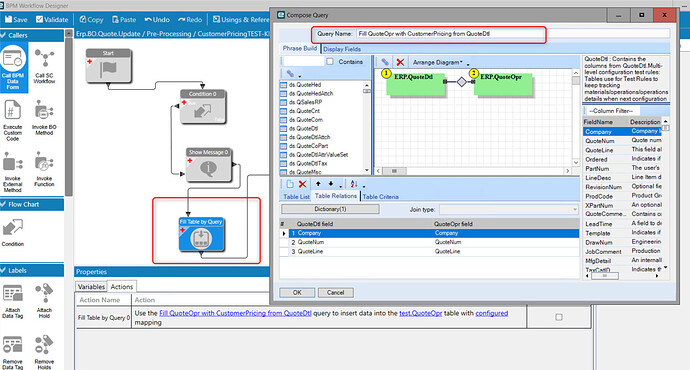
Task: Open the Fill QuoteOpr query link
Action: click(x=235, y=313)
